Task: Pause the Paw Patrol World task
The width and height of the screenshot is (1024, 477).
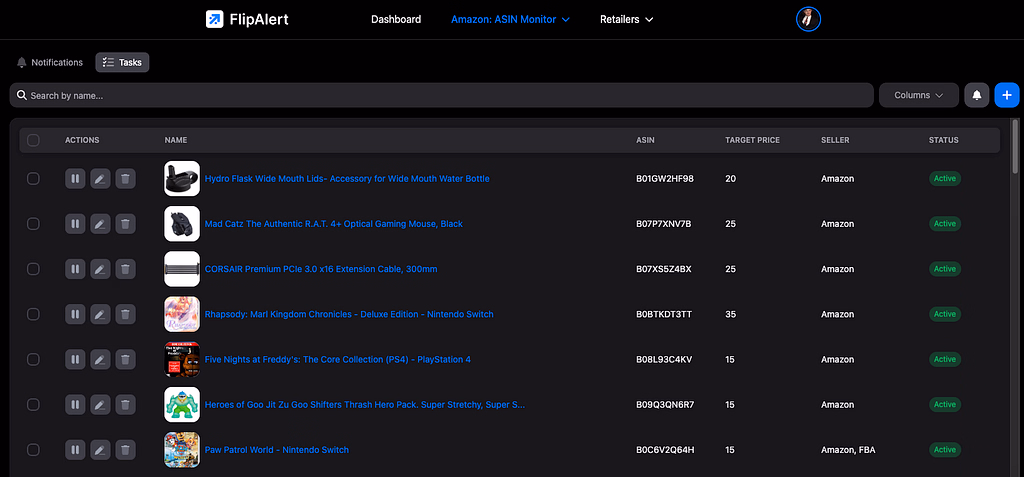Action: coord(75,450)
